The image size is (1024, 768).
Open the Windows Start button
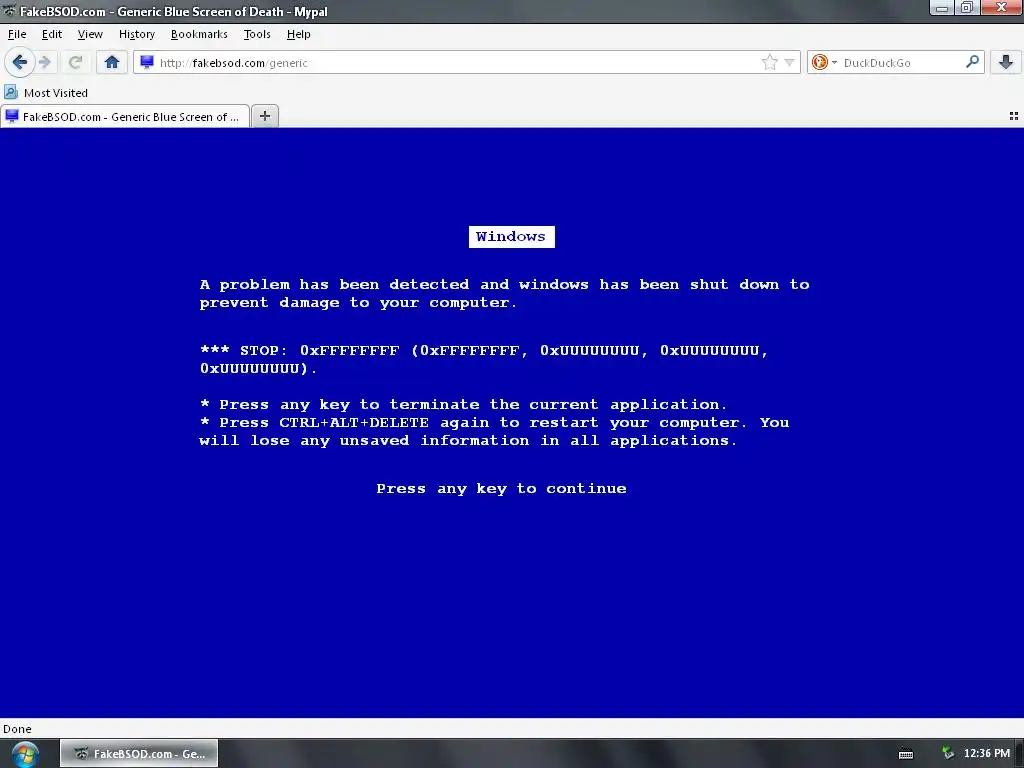coord(25,754)
